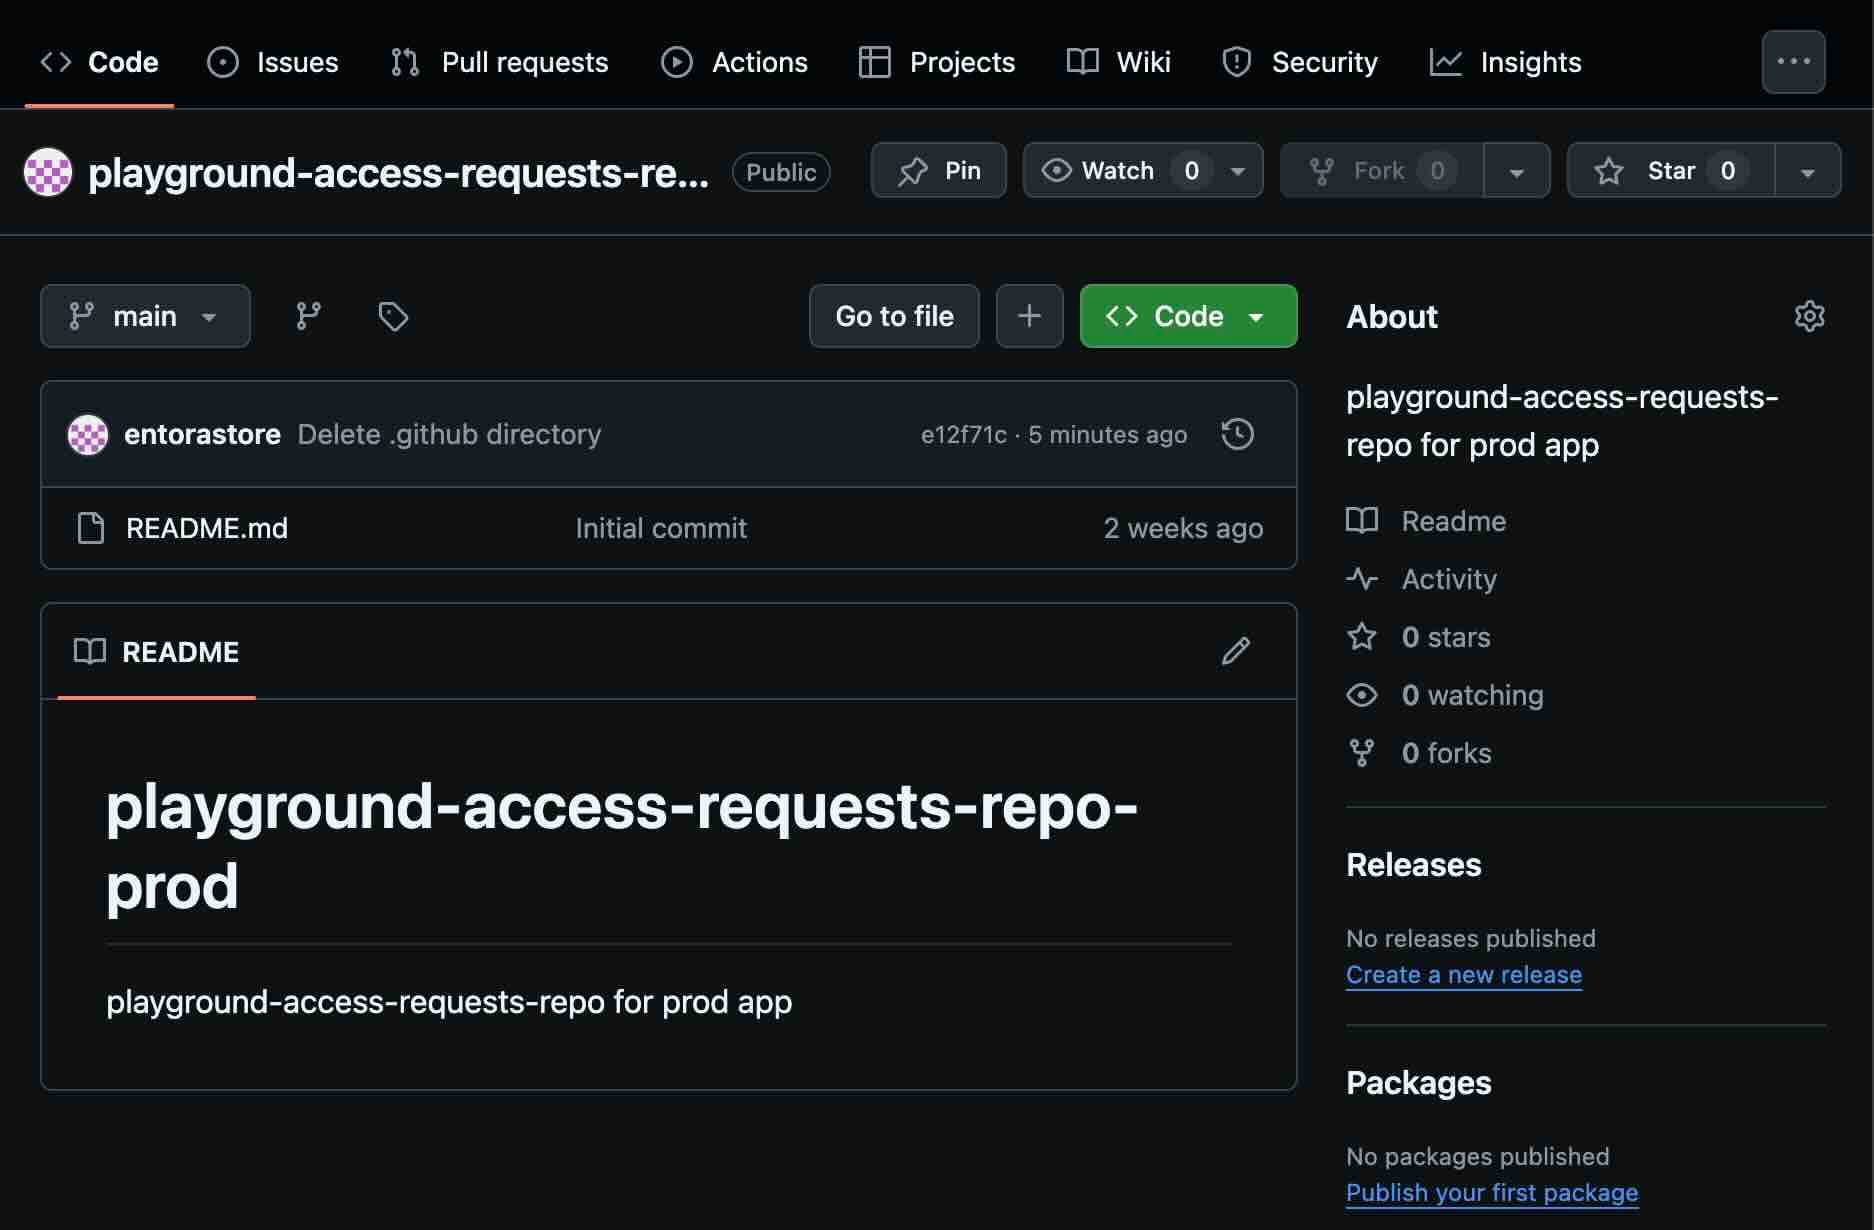View Activity in the sidebar
Screen dimensions: 1874x1230
[1448, 578]
